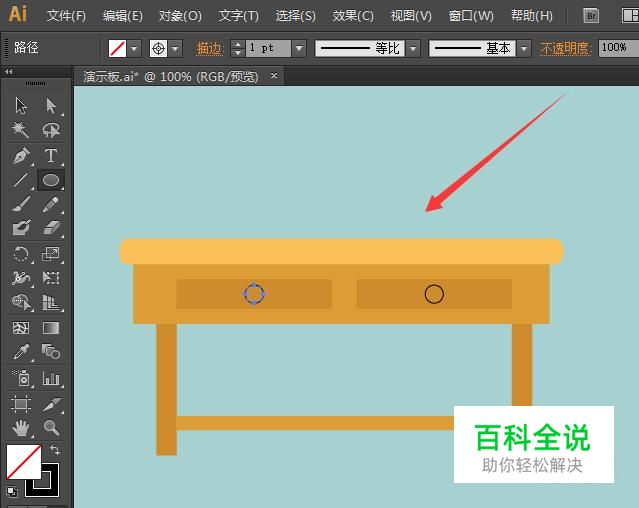The width and height of the screenshot is (639, 508).
Task: Select the Blend tool
Action: click(x=51, y=352)
